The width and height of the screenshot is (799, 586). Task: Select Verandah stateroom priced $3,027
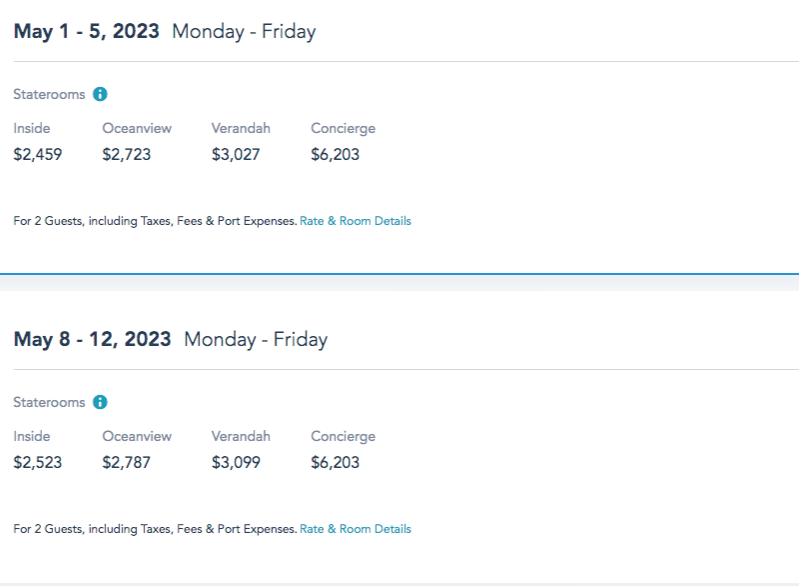[x=237, y=155]
